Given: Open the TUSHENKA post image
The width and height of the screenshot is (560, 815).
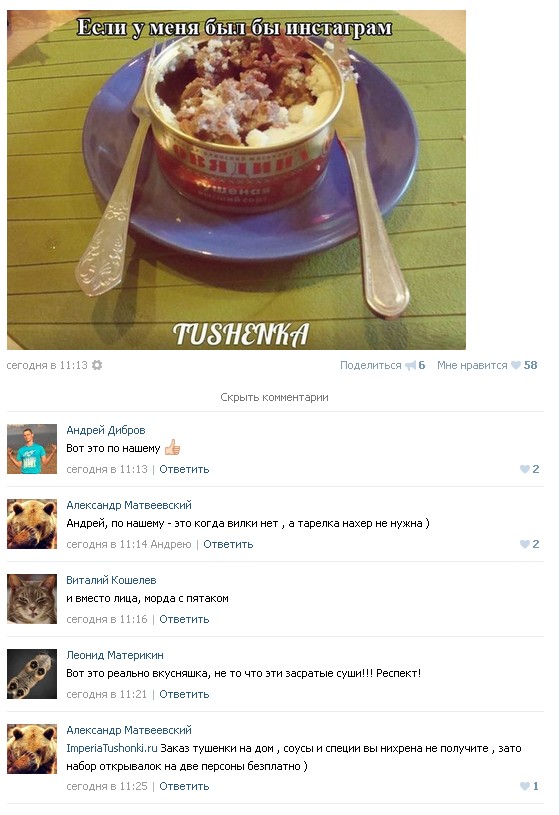Looking at the screenshot, I should tap(236, 180).
